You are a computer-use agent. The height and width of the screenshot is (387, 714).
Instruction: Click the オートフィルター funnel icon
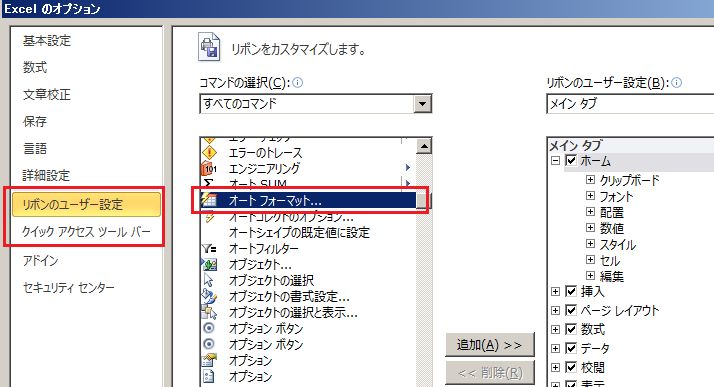[209, 249]
